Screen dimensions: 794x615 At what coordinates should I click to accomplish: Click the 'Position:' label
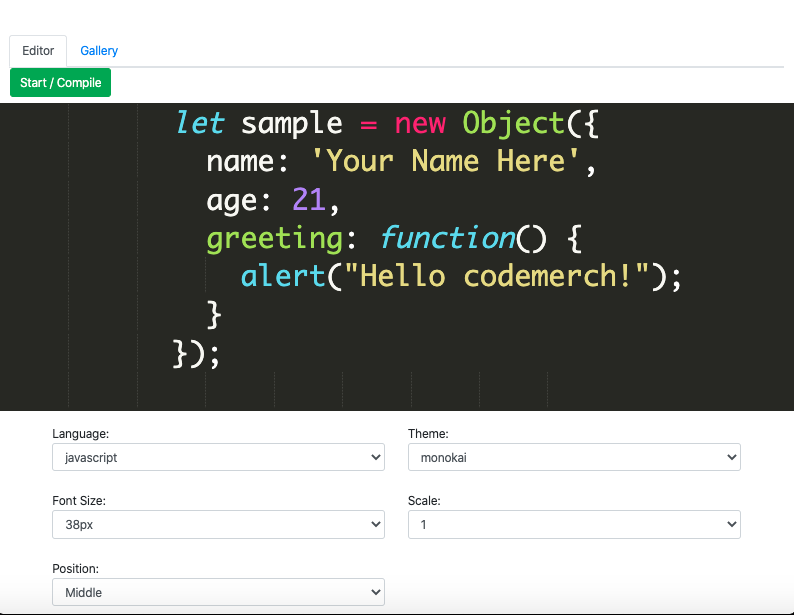tap(75, 568)
